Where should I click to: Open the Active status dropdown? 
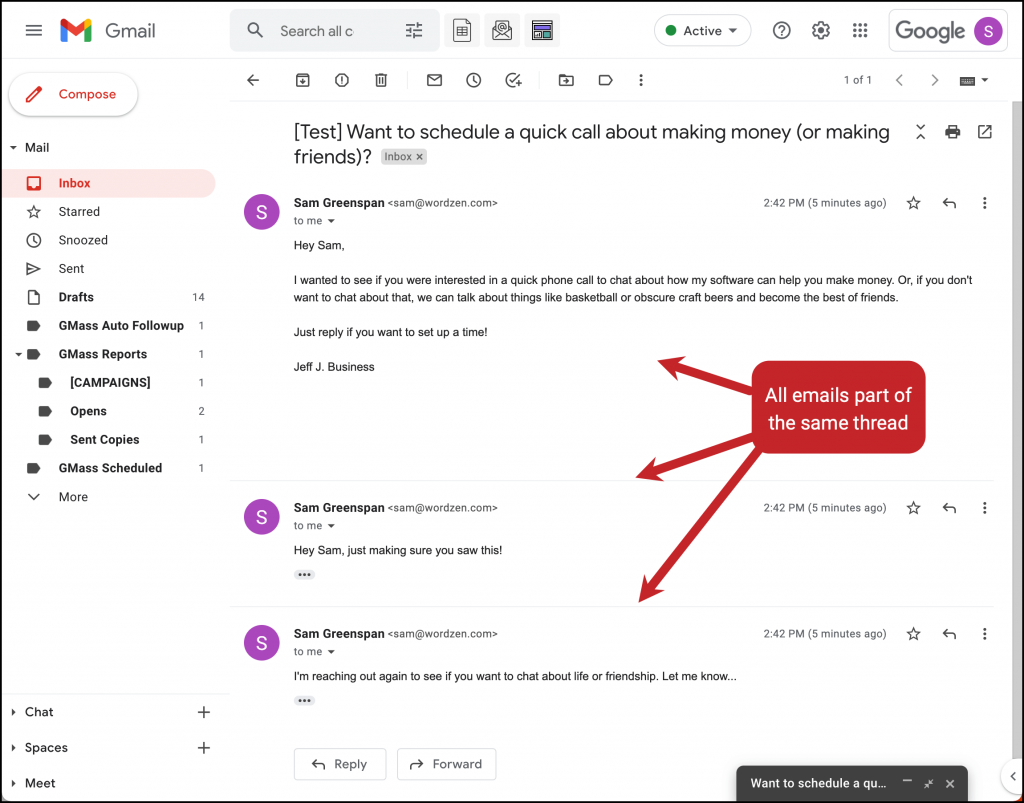pos(703,30)
